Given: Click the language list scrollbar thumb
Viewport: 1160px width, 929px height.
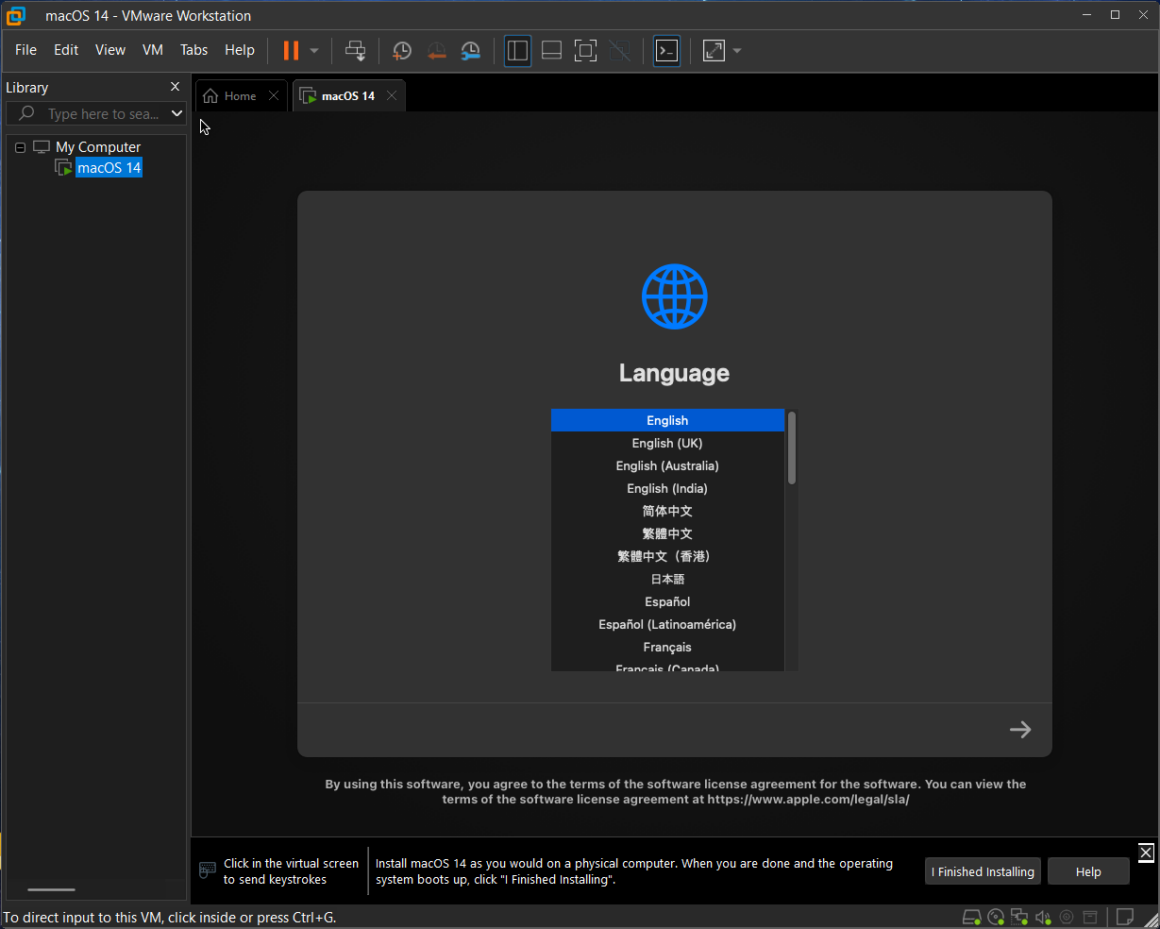Looking at the screenshot, I should pyautogui.click(x=792, y=447).
